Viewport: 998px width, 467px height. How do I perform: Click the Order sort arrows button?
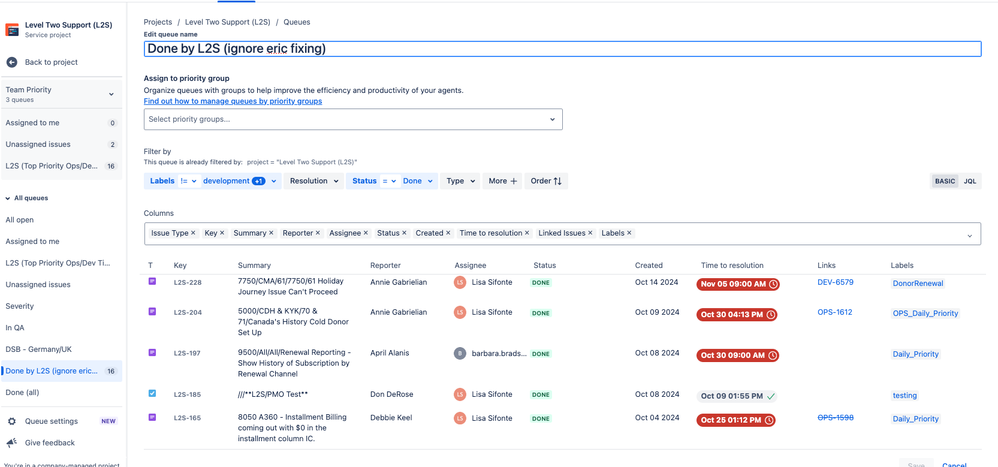point(546,181)
